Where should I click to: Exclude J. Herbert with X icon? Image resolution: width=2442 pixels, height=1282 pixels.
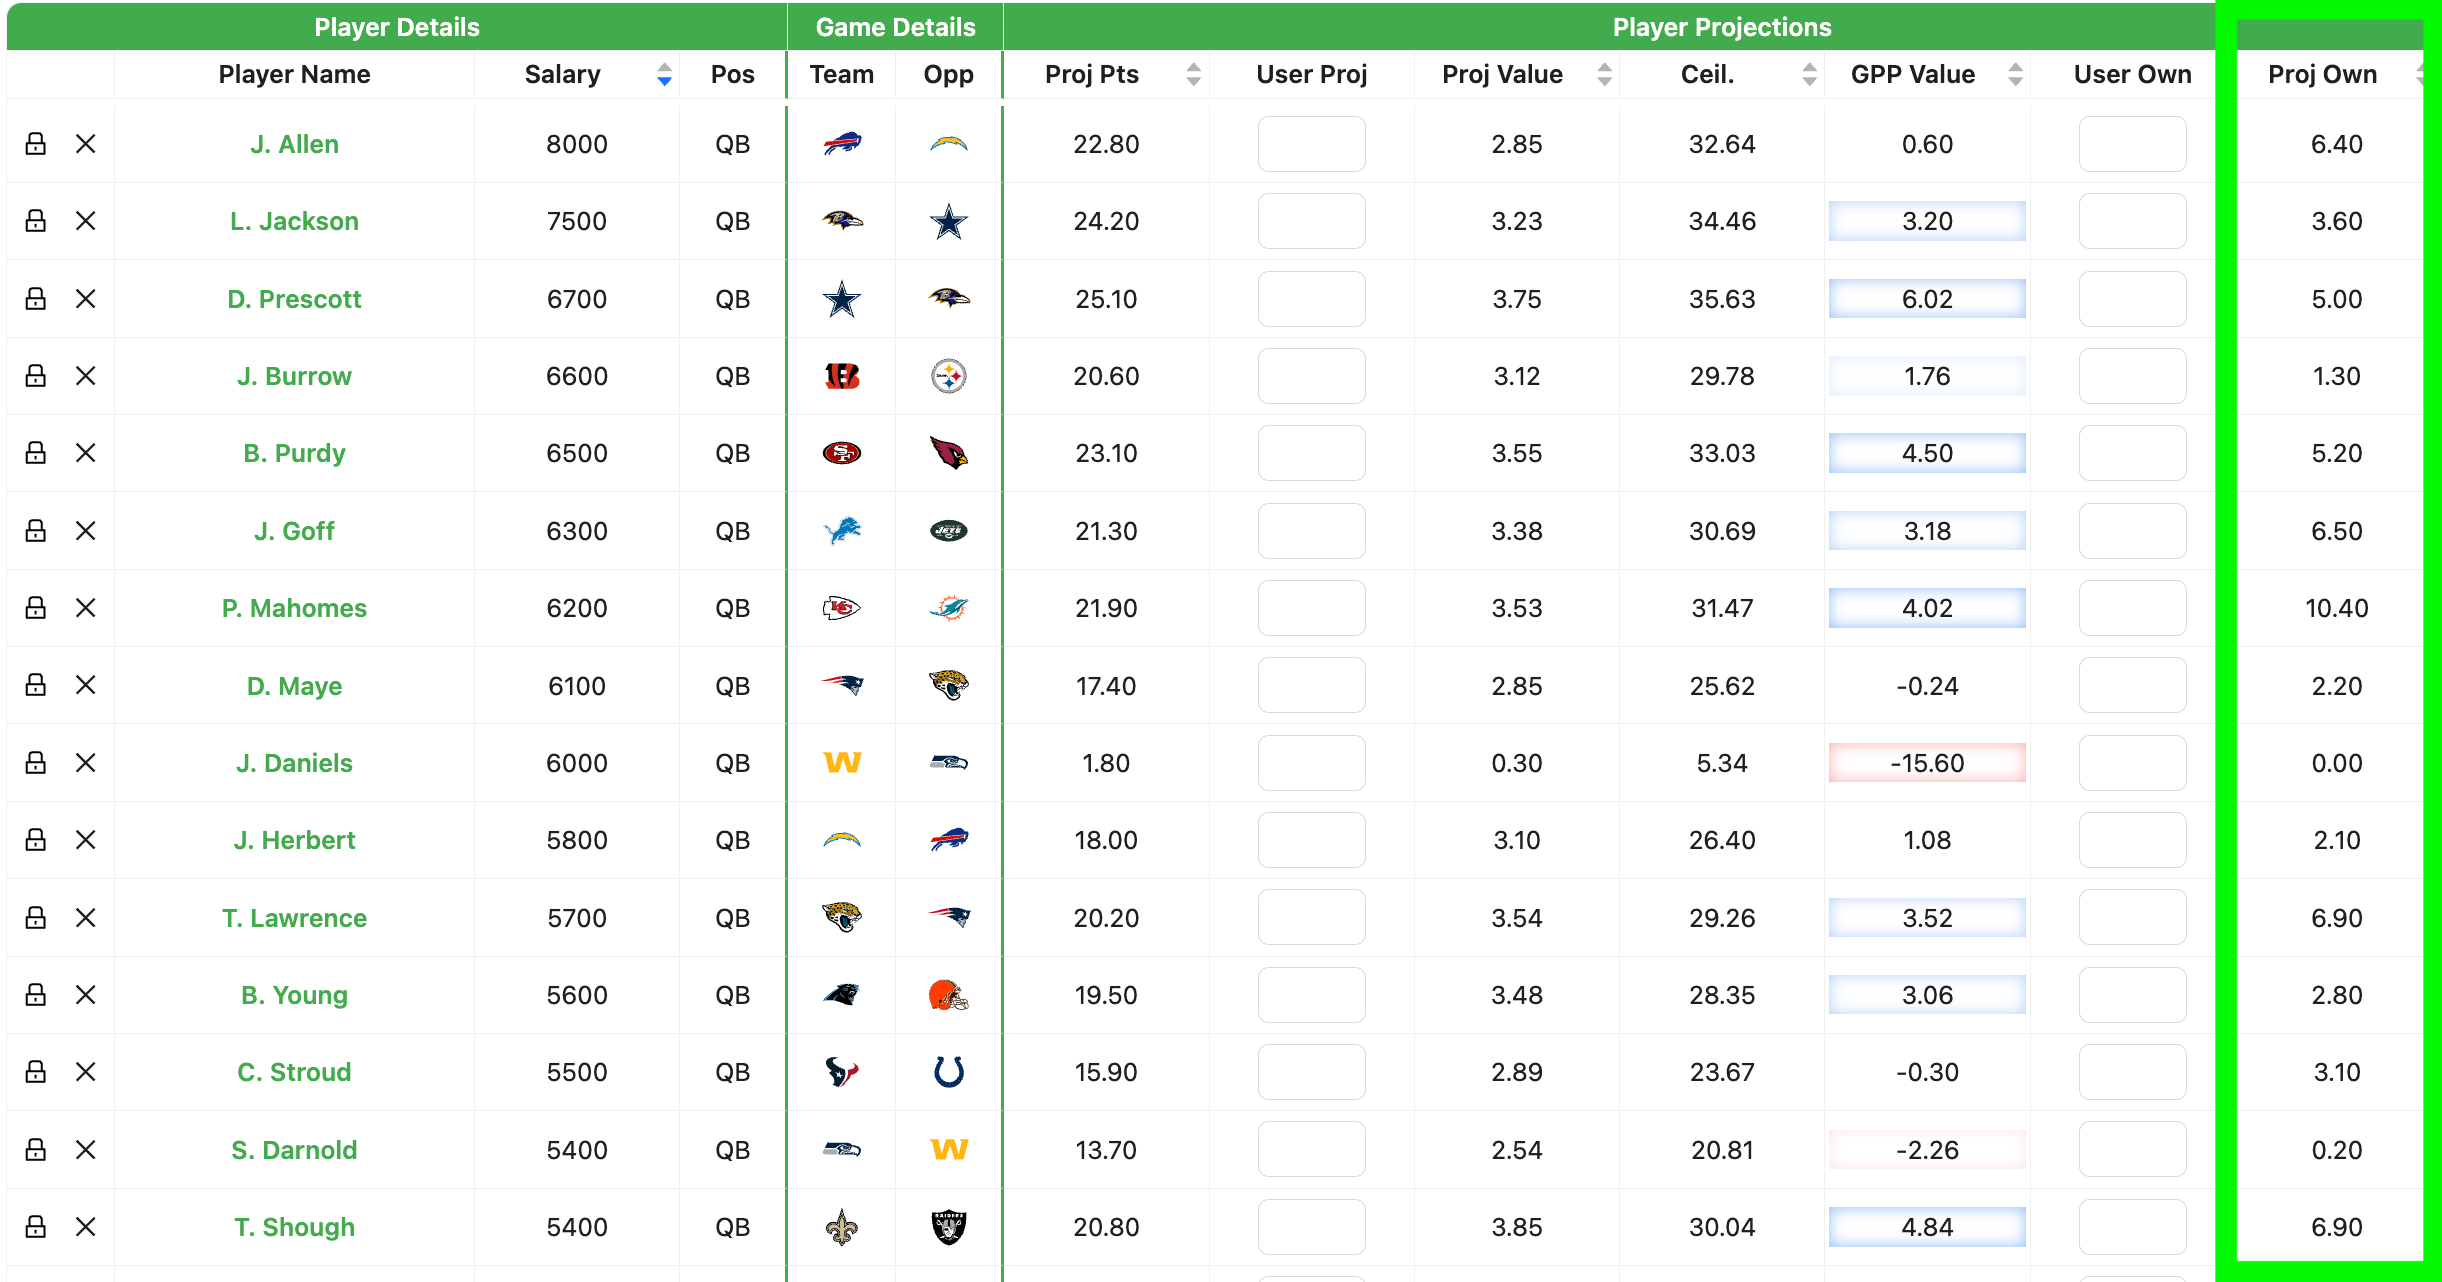86,840
